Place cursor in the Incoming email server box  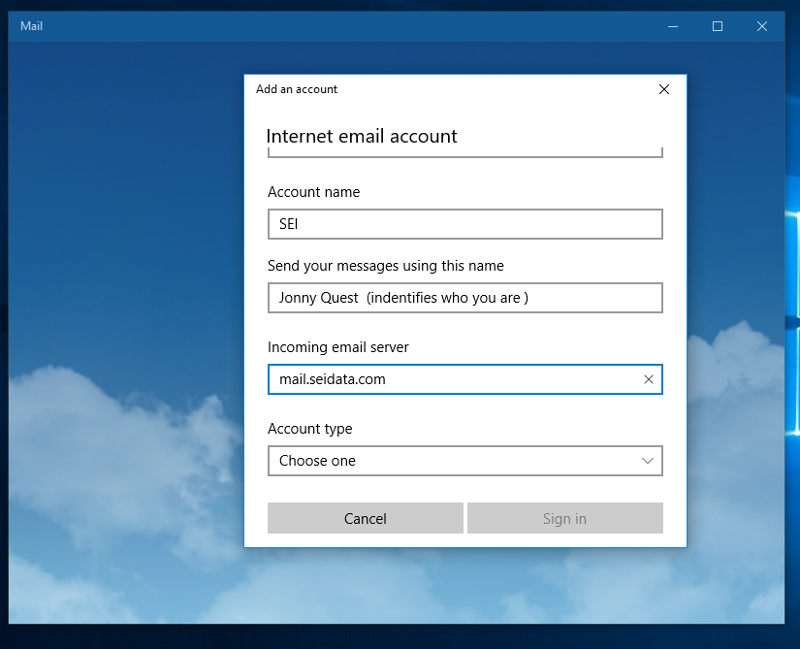coord(450,379)
